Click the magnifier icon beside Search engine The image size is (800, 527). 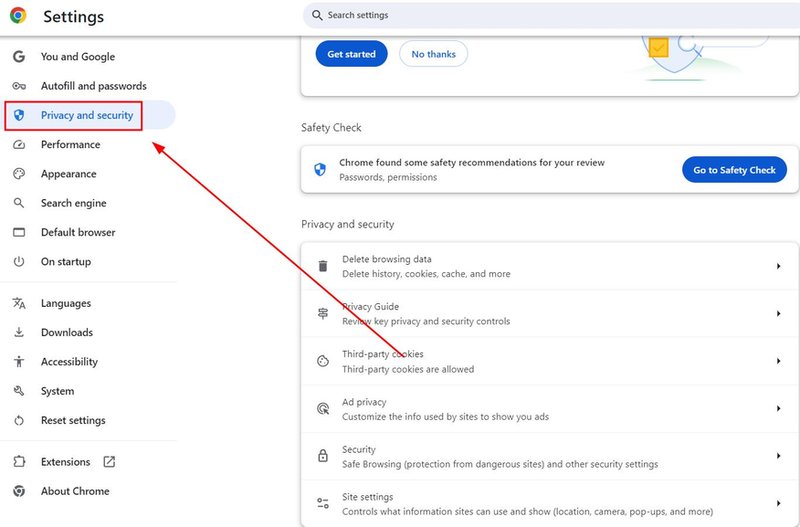coord(19,203)
